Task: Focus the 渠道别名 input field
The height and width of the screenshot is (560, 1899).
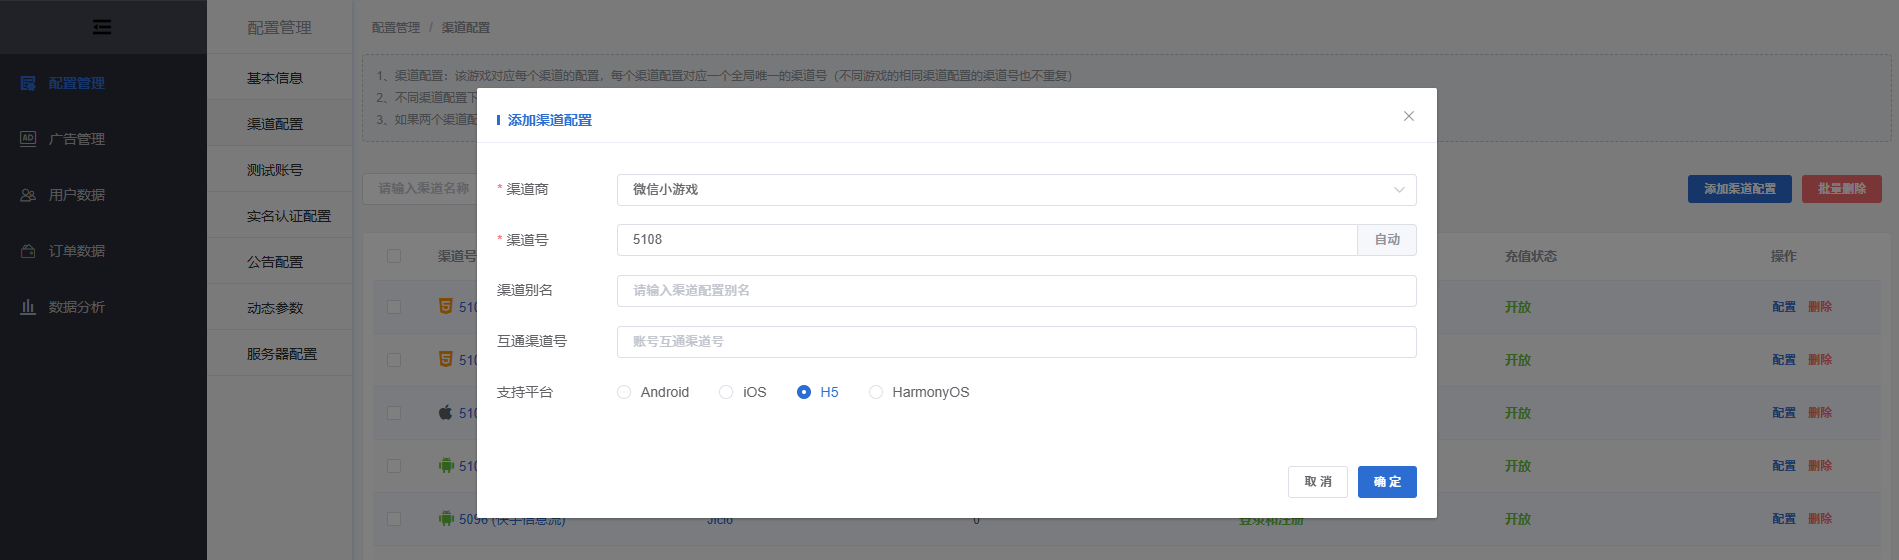Action: tap(1016, 291)
